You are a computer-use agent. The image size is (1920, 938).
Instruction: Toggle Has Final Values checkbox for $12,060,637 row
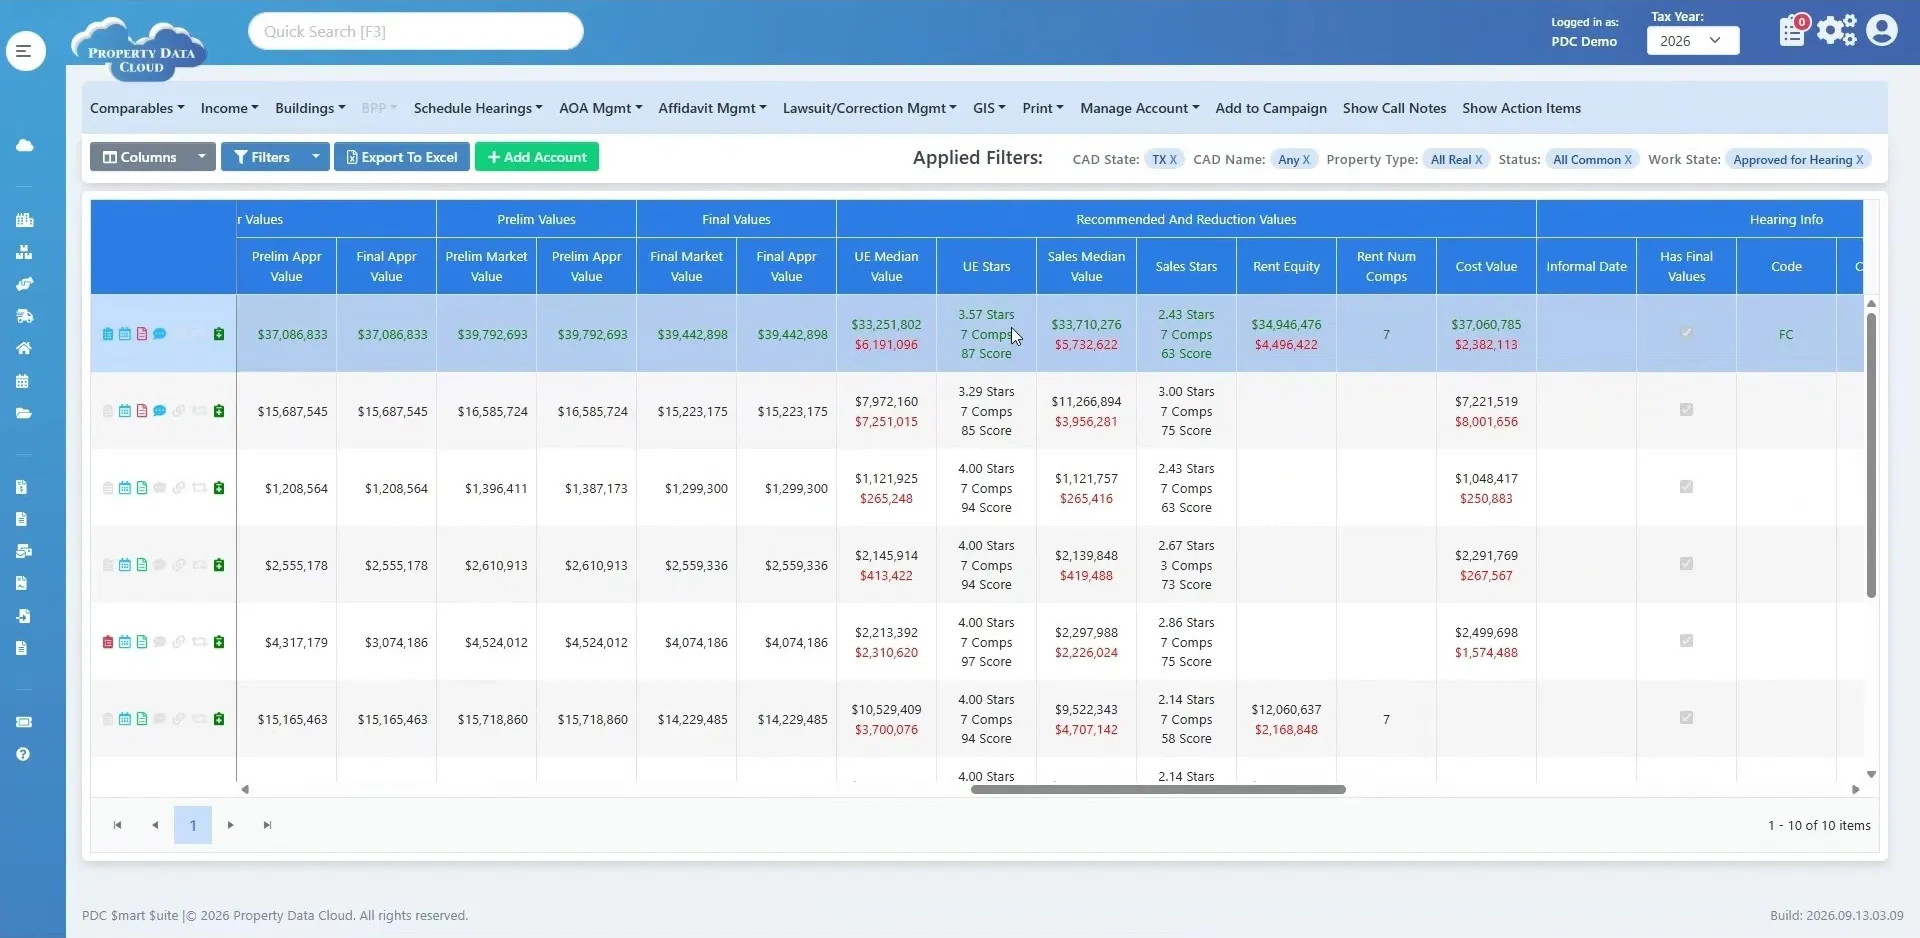(1686, 717)
